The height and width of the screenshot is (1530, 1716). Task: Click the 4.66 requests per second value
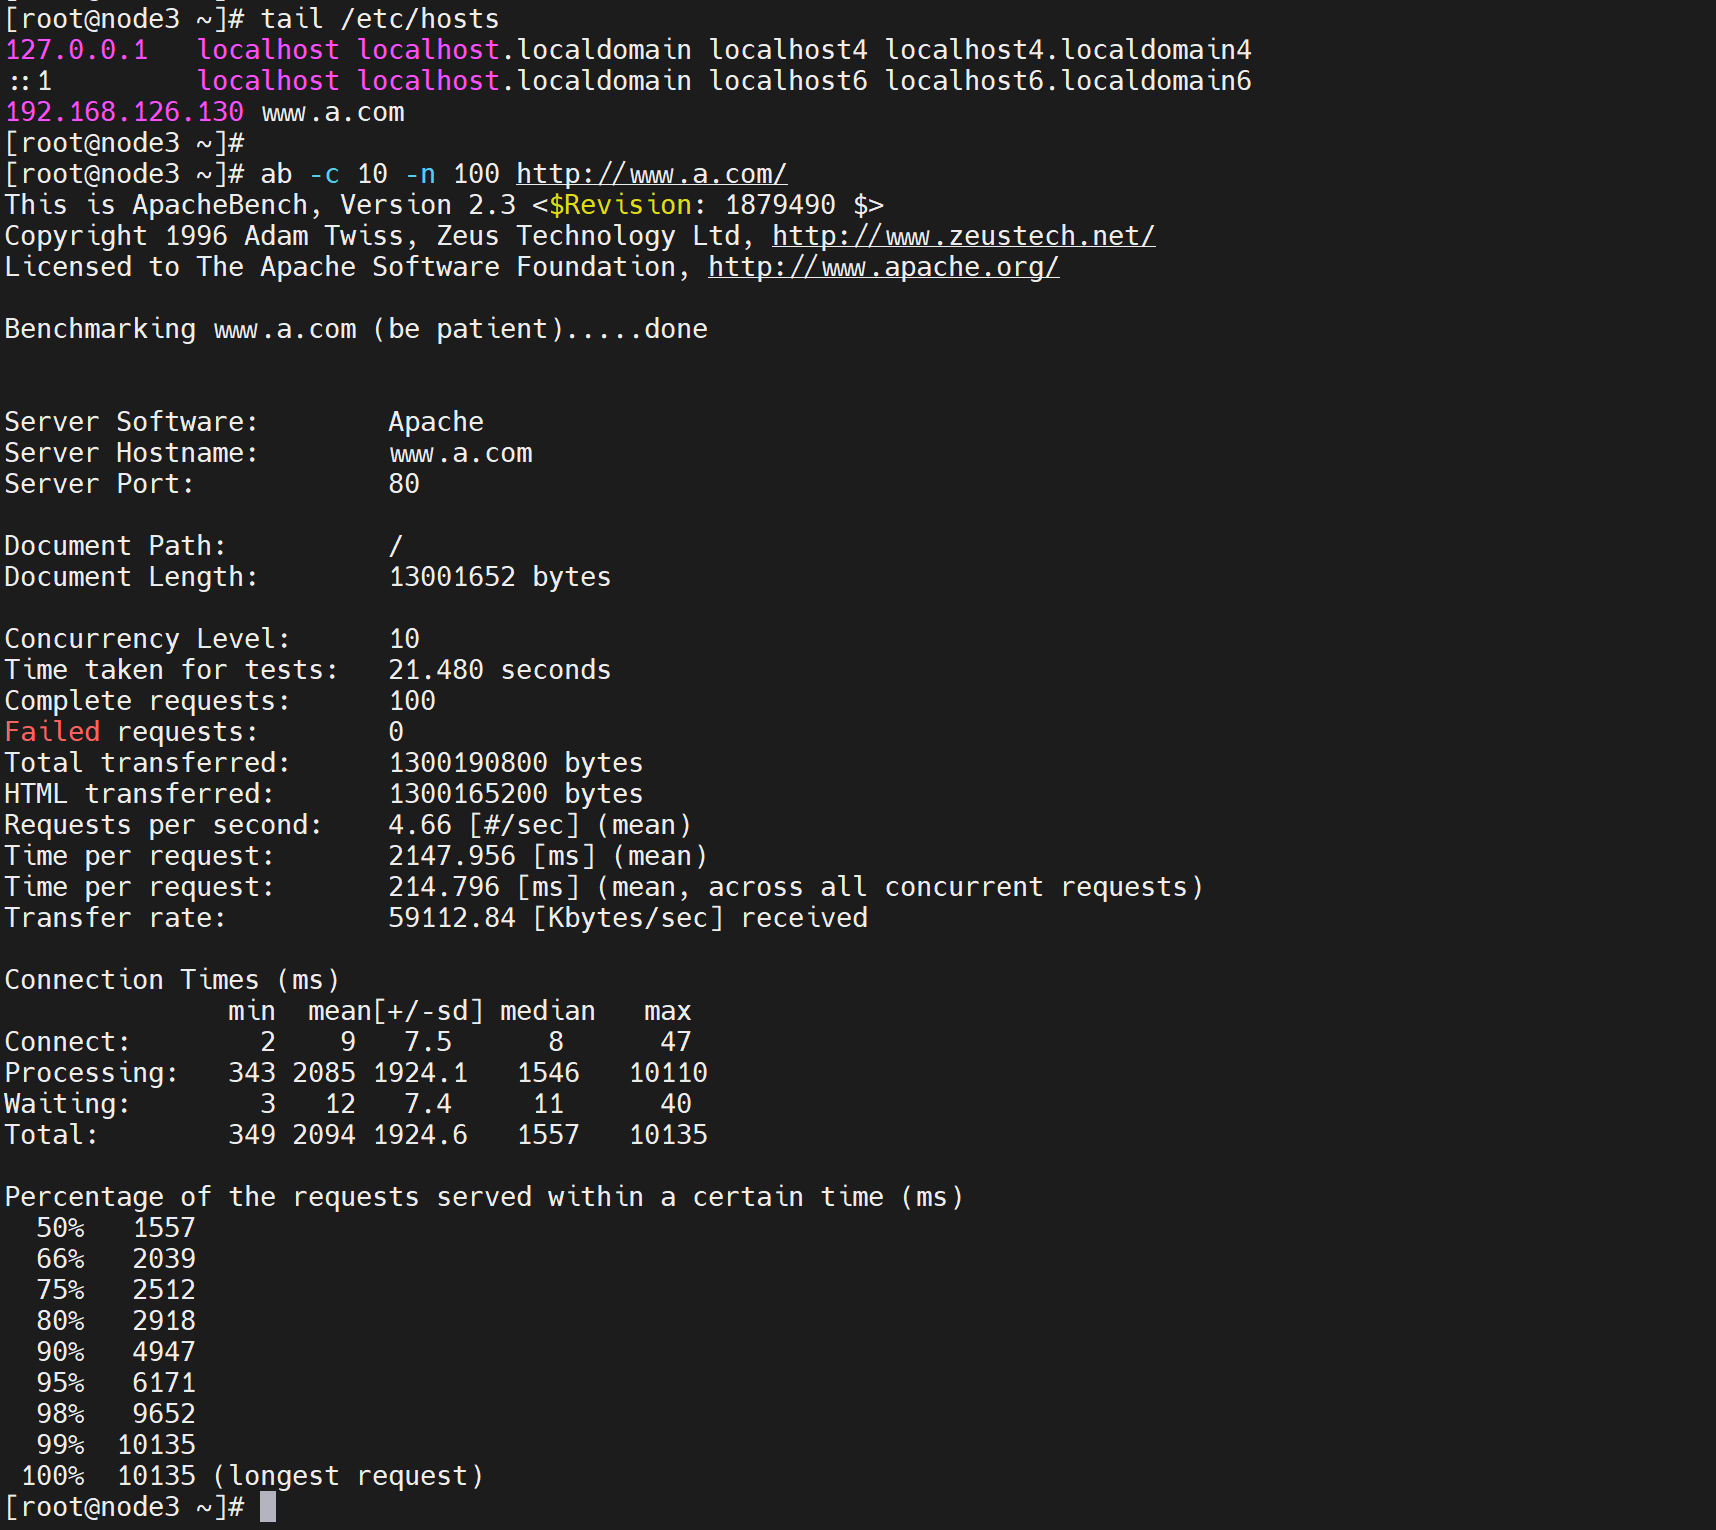coord(419,825)
